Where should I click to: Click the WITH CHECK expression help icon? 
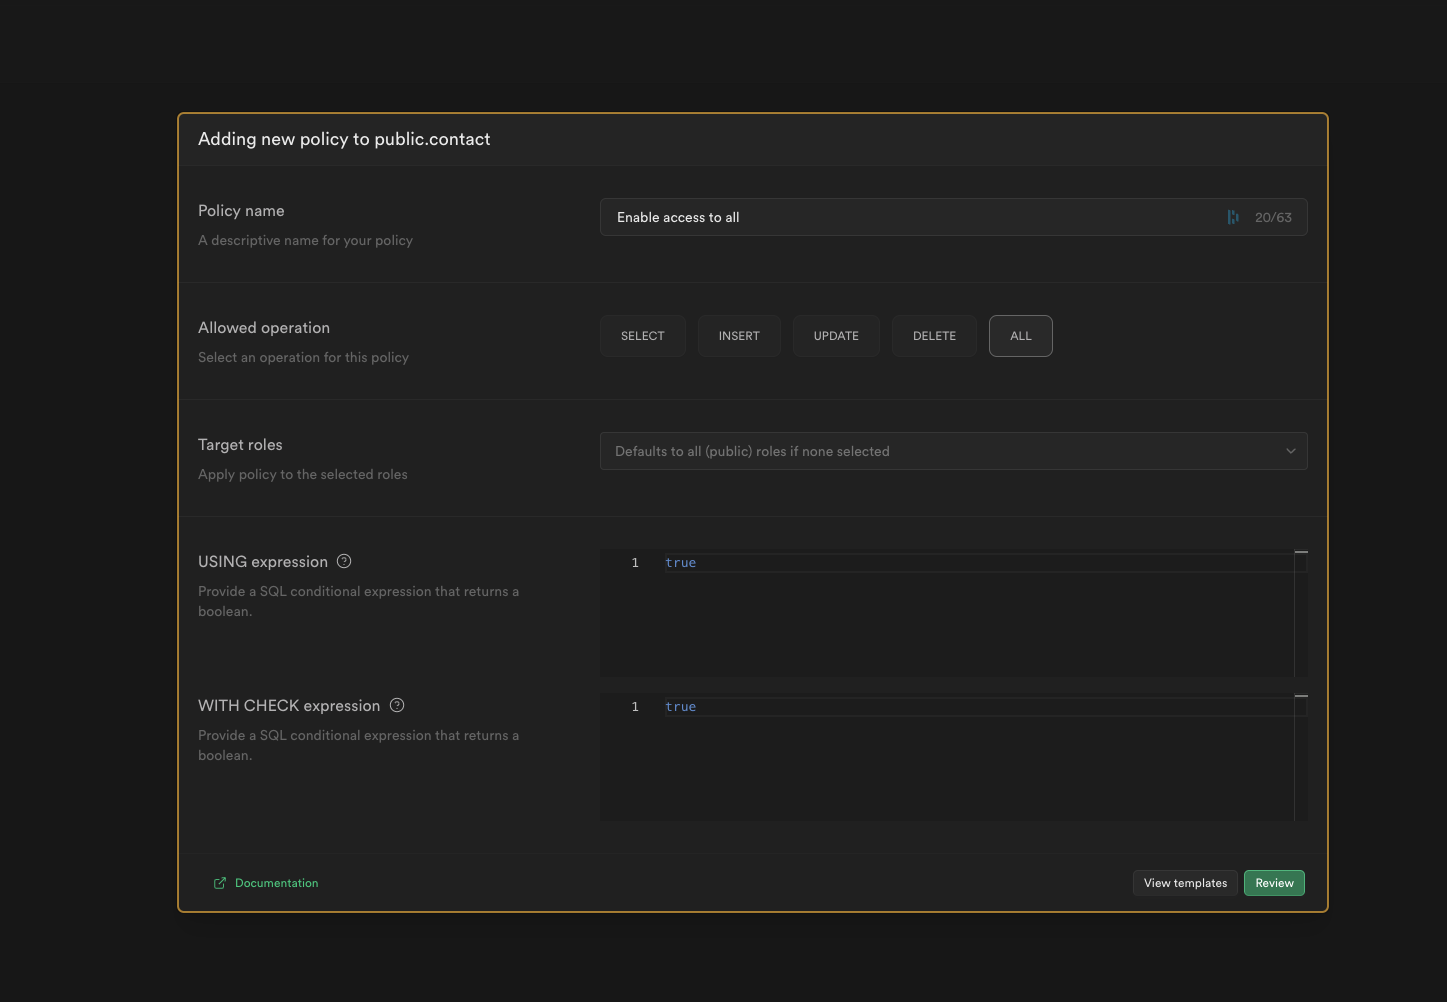pos(396,705)
